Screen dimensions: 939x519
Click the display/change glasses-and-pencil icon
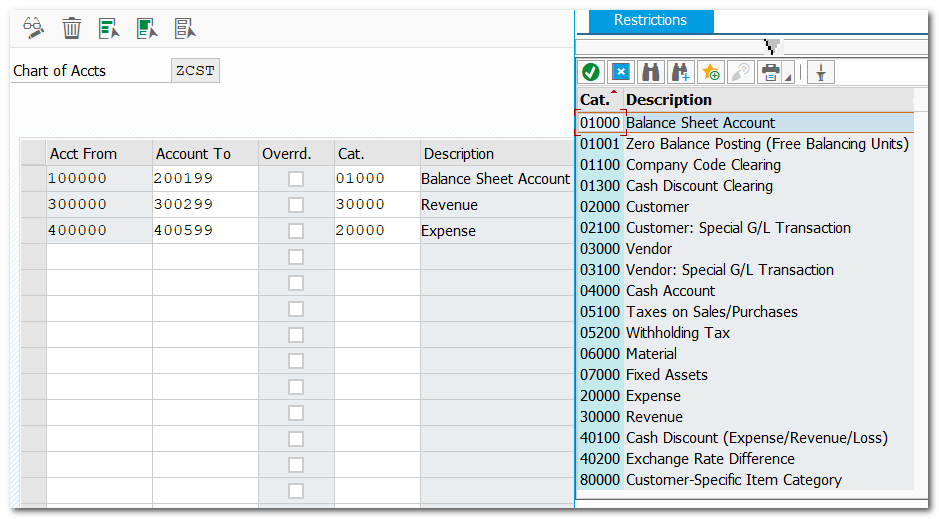point(34,28)
